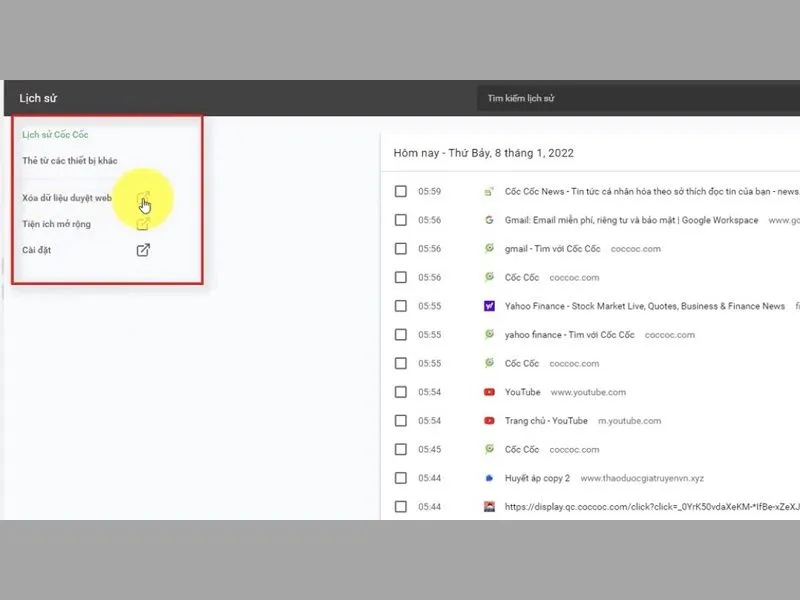Open gmail - Tìm với Cốc Cốc link

tap(552, 248)
